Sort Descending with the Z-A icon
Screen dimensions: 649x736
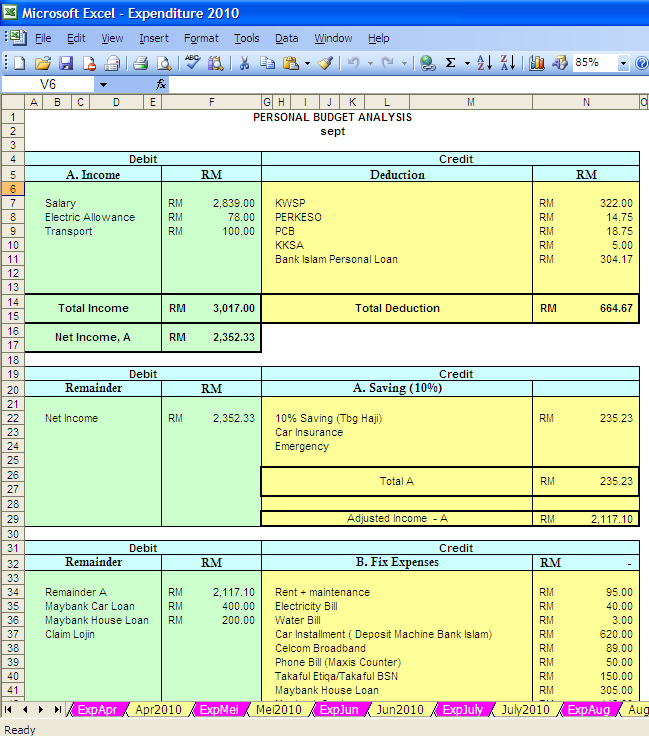pyautogui.click(x=508, y=63)
